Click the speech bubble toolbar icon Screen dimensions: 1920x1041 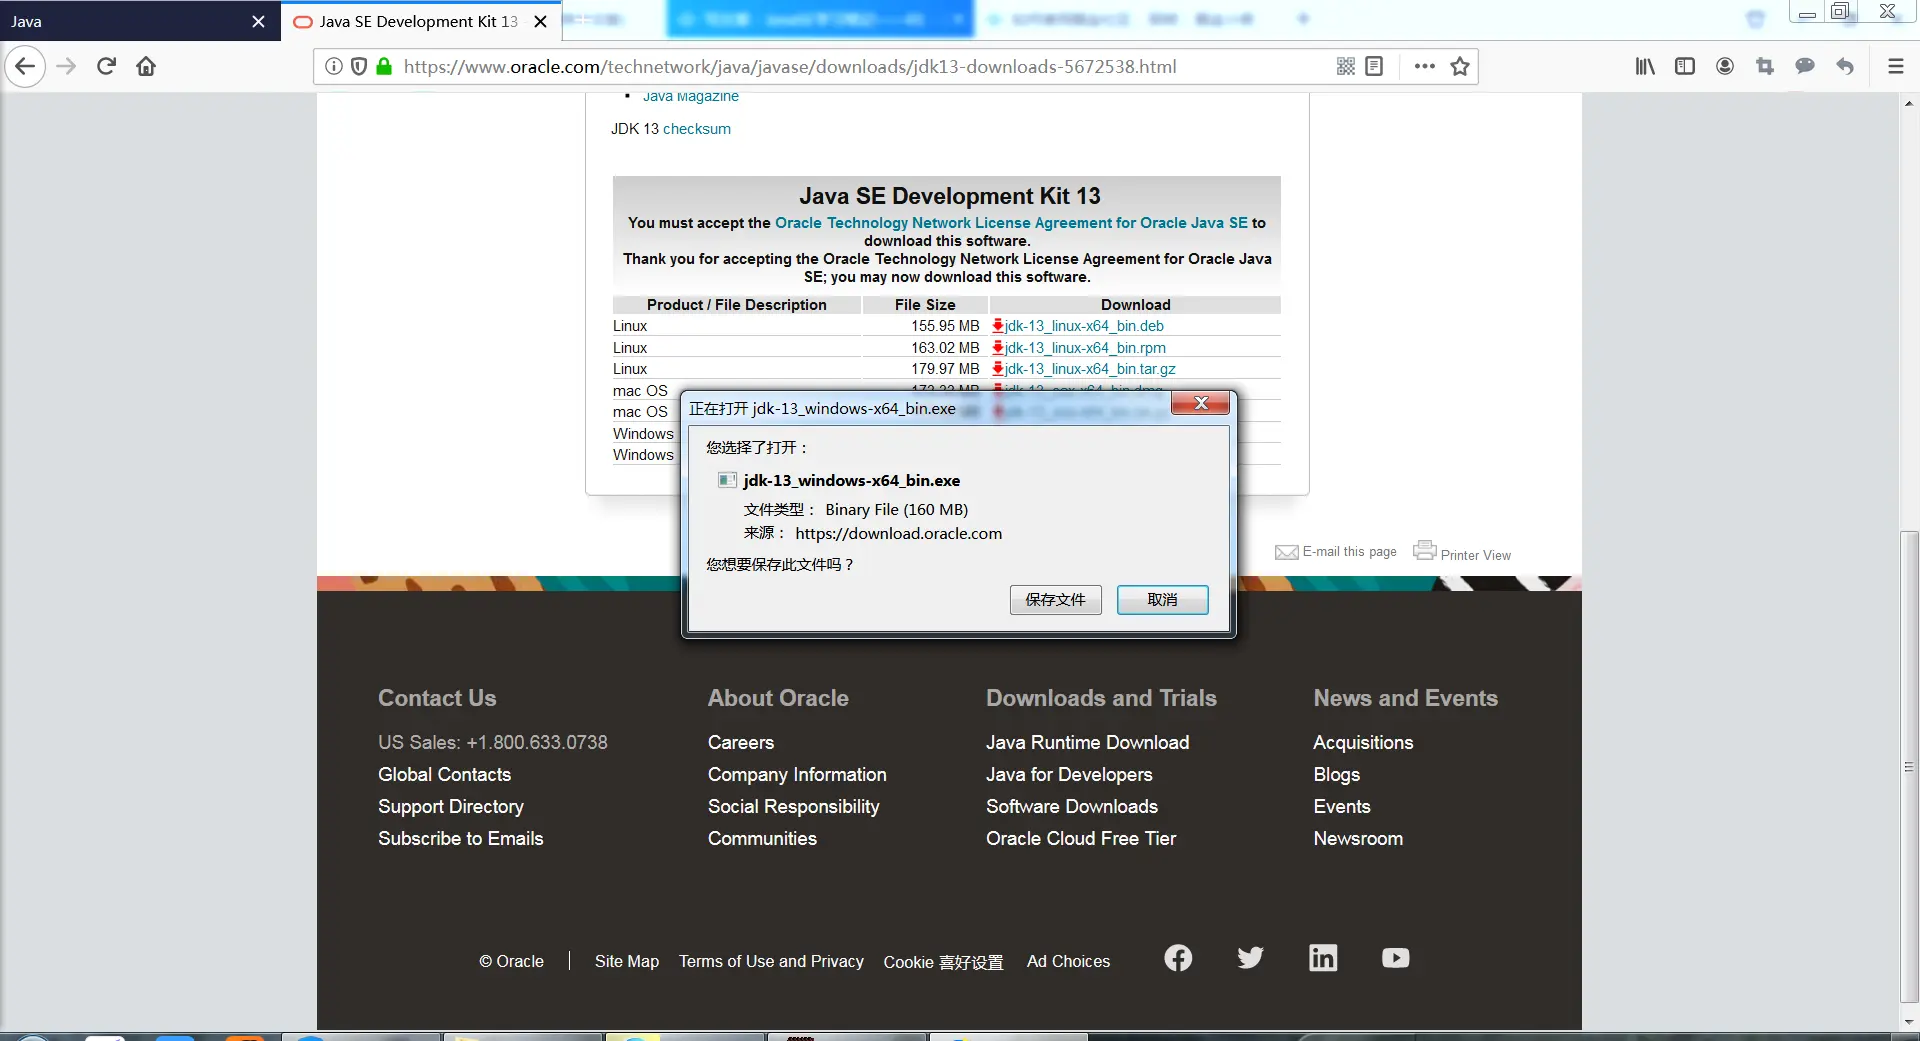coord(1805,67)
